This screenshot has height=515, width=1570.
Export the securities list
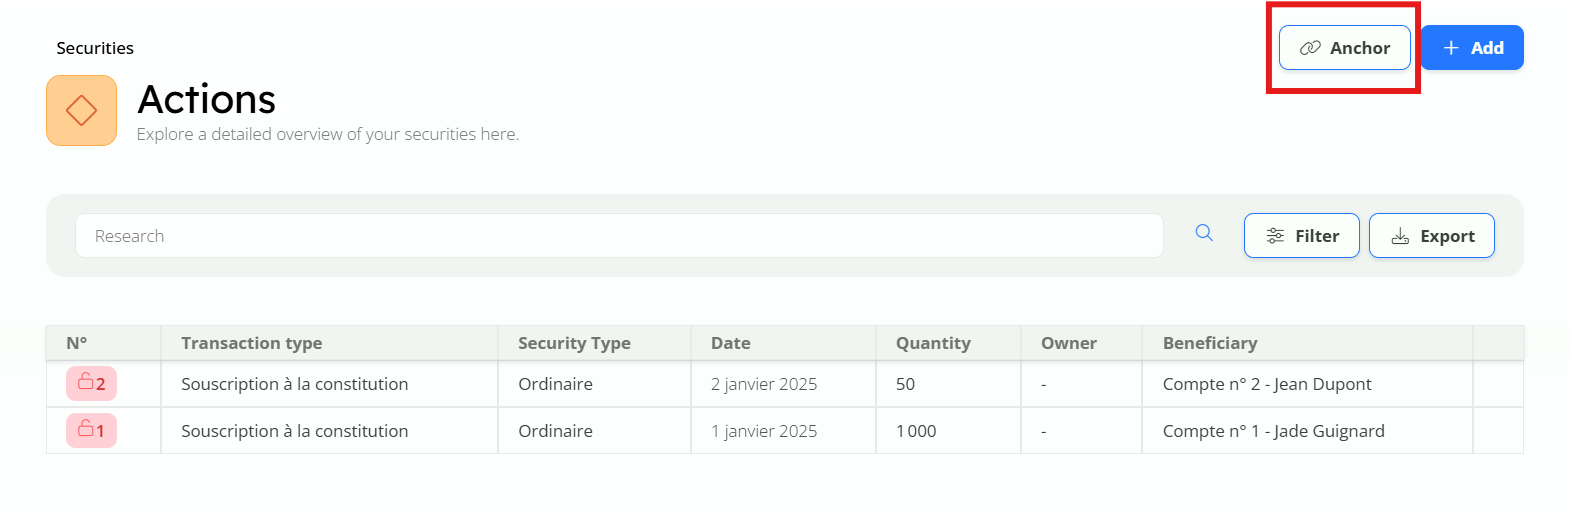(x=1431, y=236)
